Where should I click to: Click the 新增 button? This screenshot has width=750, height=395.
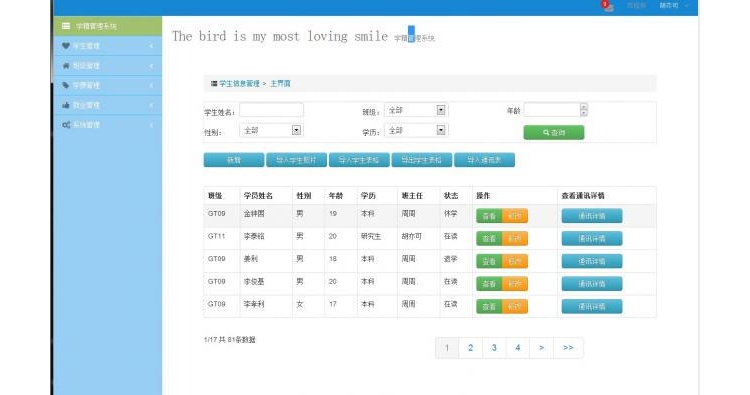click(x=234, y=160)
